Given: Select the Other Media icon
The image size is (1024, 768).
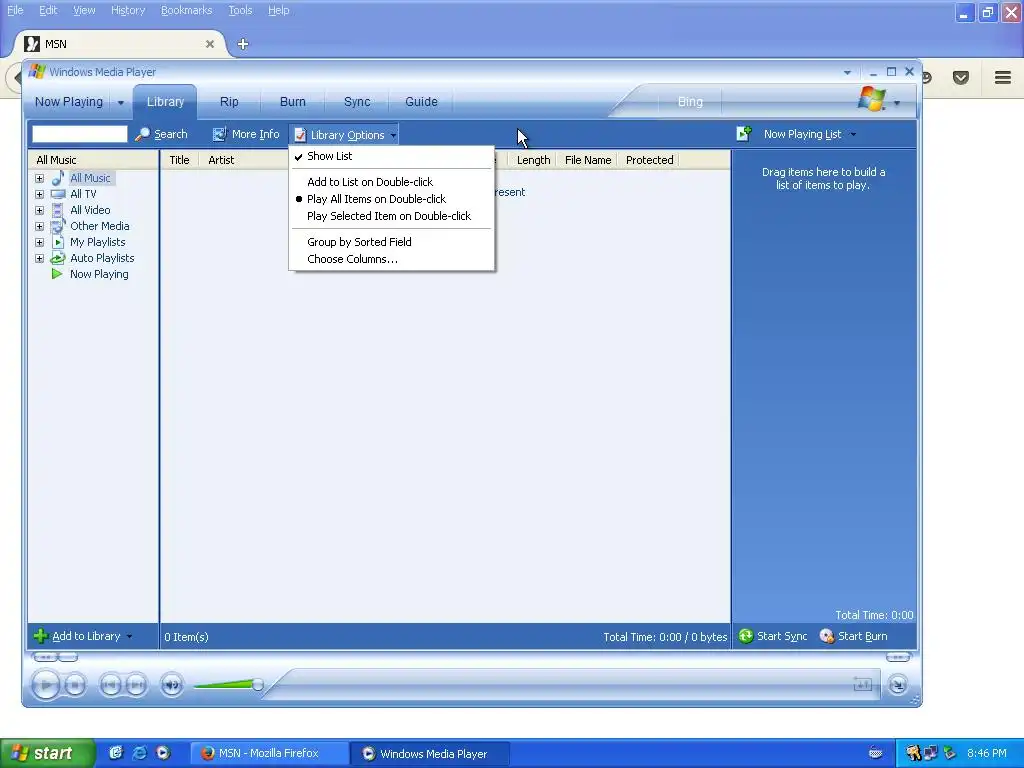Looking at the screenshot, I should [58, 226].
